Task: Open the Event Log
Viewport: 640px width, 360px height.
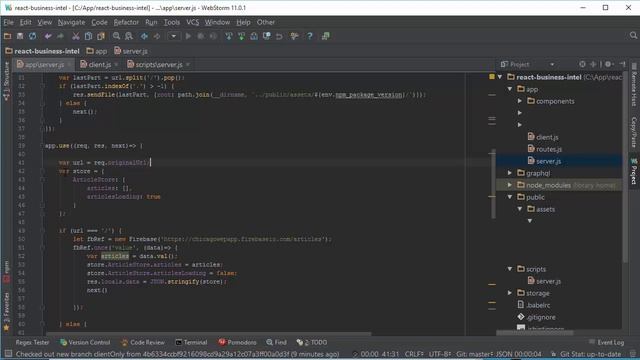Action: click(606, 342)
